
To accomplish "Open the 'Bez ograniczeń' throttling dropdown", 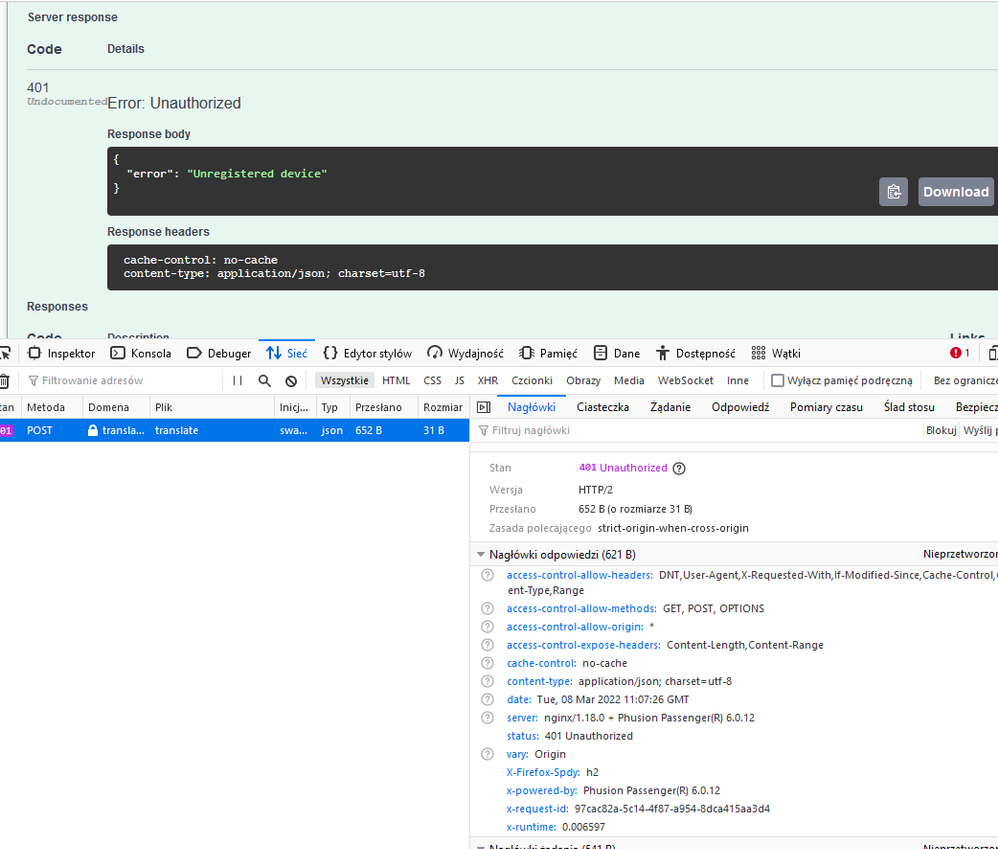I will [x=964, y=381].
